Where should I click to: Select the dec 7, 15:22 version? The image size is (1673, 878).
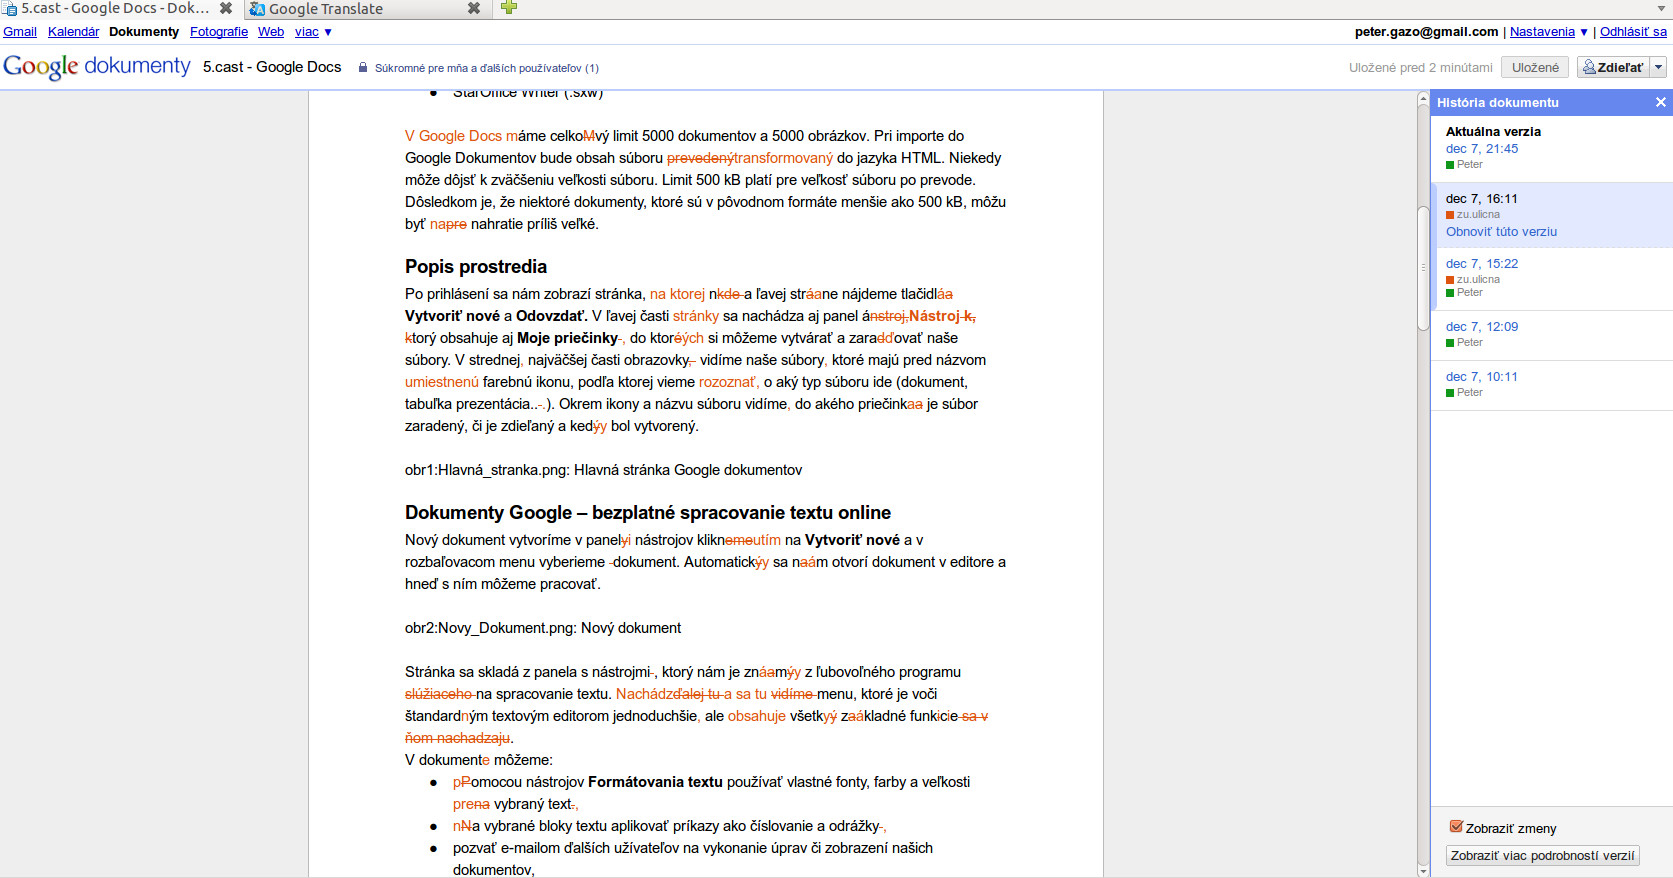pos(1482,264)
